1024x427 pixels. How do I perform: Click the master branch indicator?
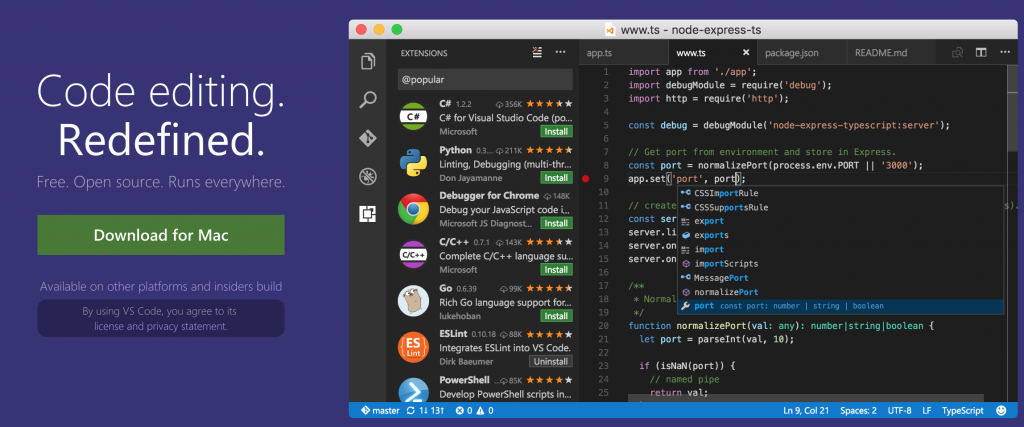click(x=379, y=411)
